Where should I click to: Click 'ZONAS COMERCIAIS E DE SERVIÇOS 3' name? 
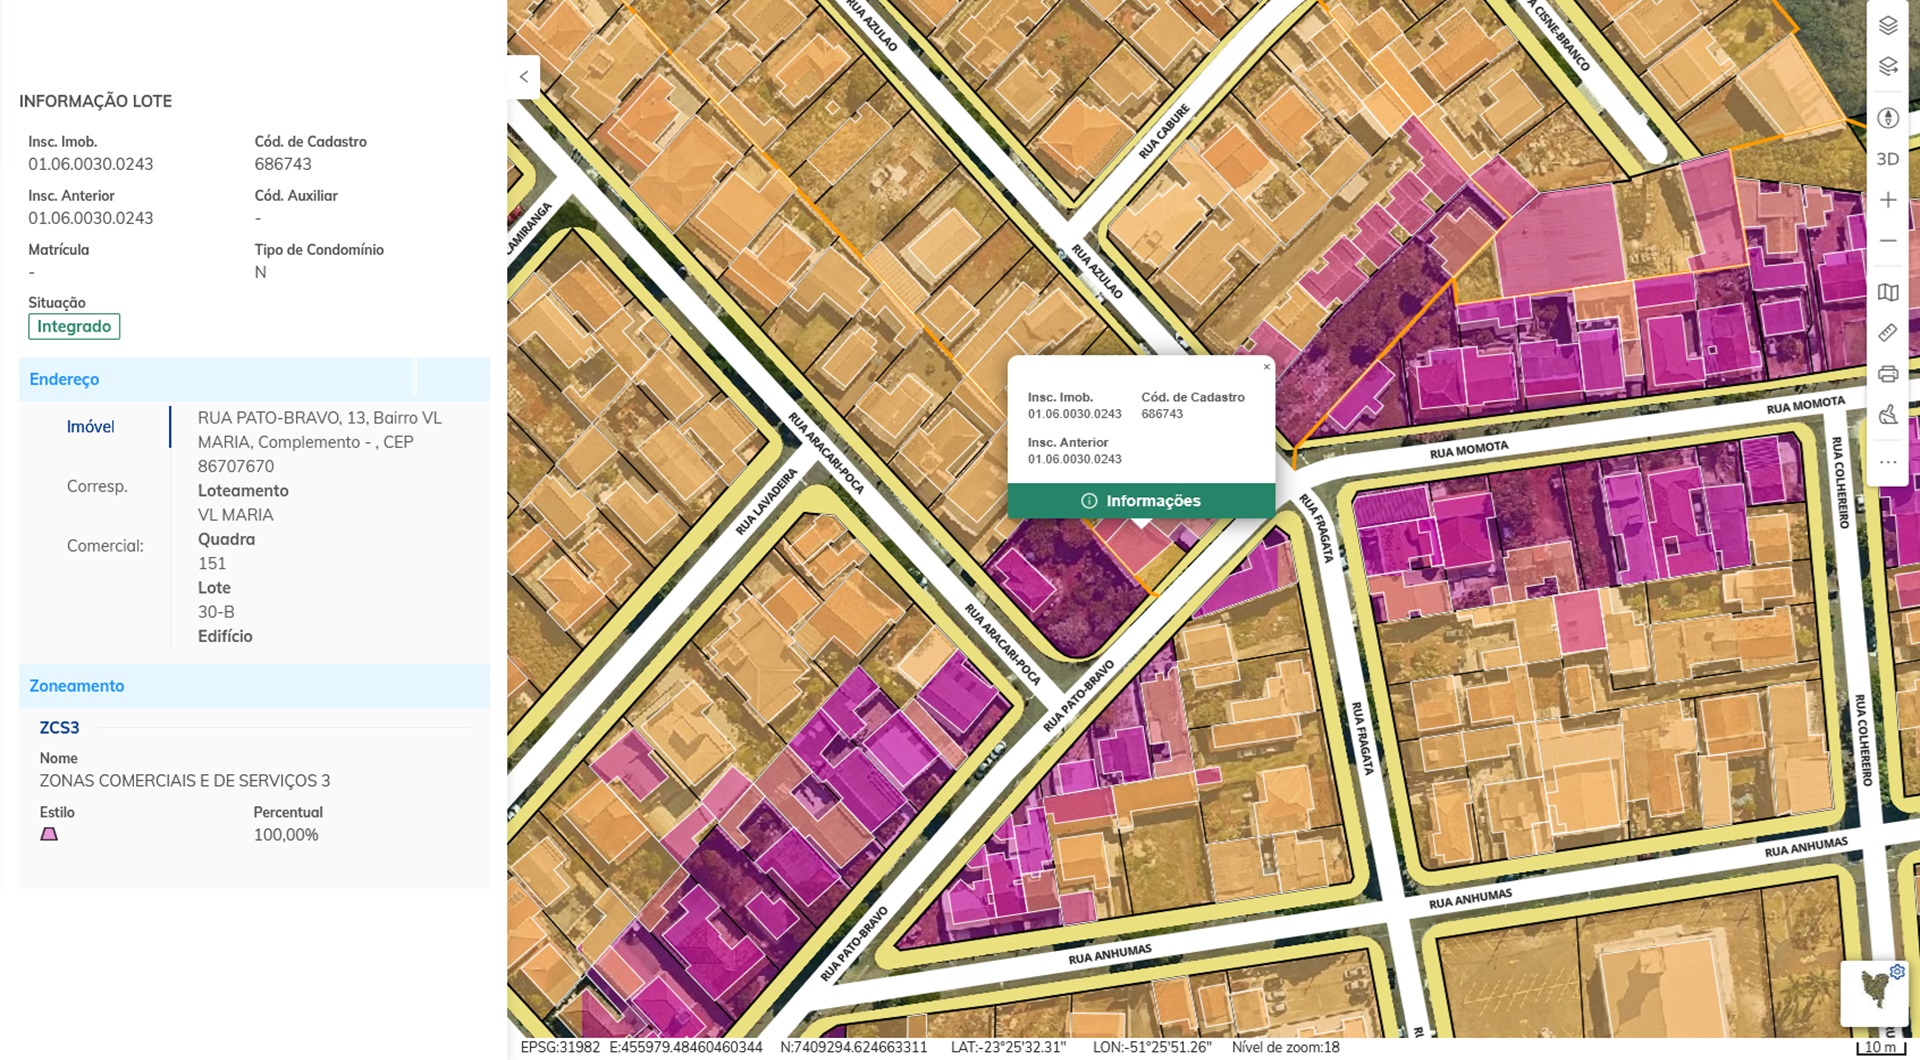[x=185, y=781]
